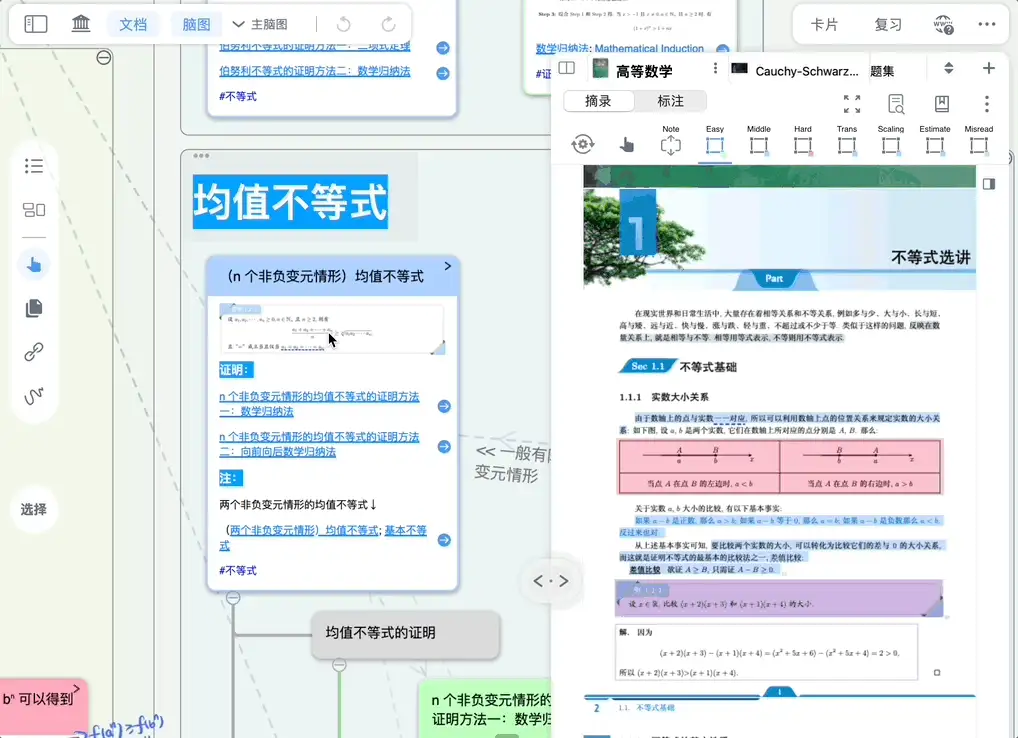Open the top-right more options menu
Viewport: 1018px width, 738px height.
pyautogui.click(x=987, y=24)
